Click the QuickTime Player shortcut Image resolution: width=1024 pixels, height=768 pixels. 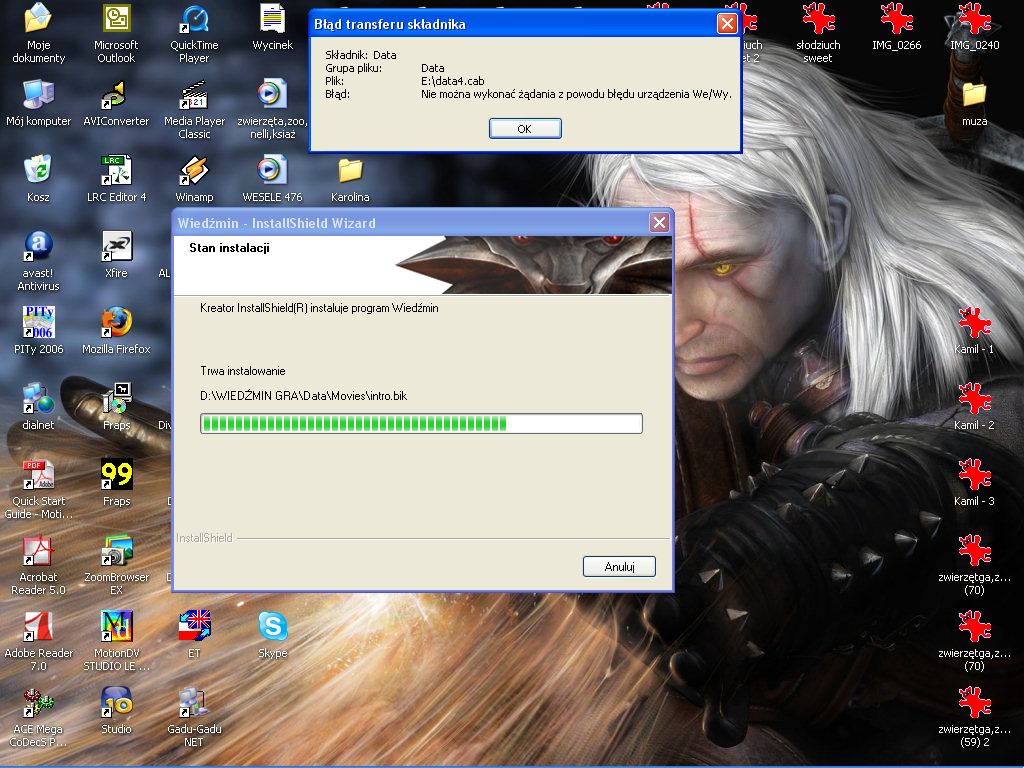tap(194, 33)
